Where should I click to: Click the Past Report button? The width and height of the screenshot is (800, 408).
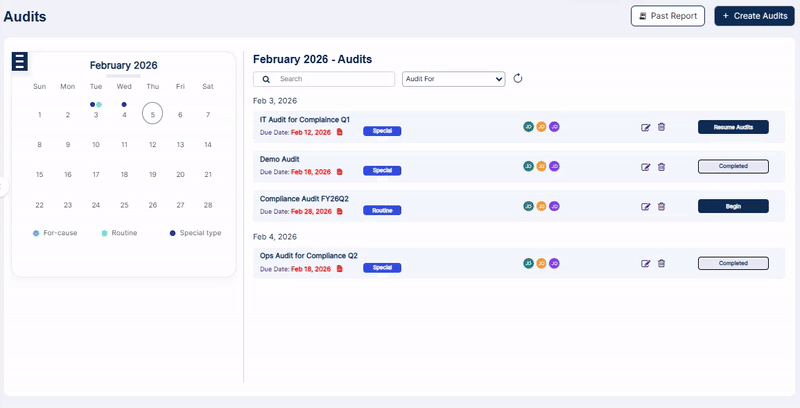click(x=668, y=16)
